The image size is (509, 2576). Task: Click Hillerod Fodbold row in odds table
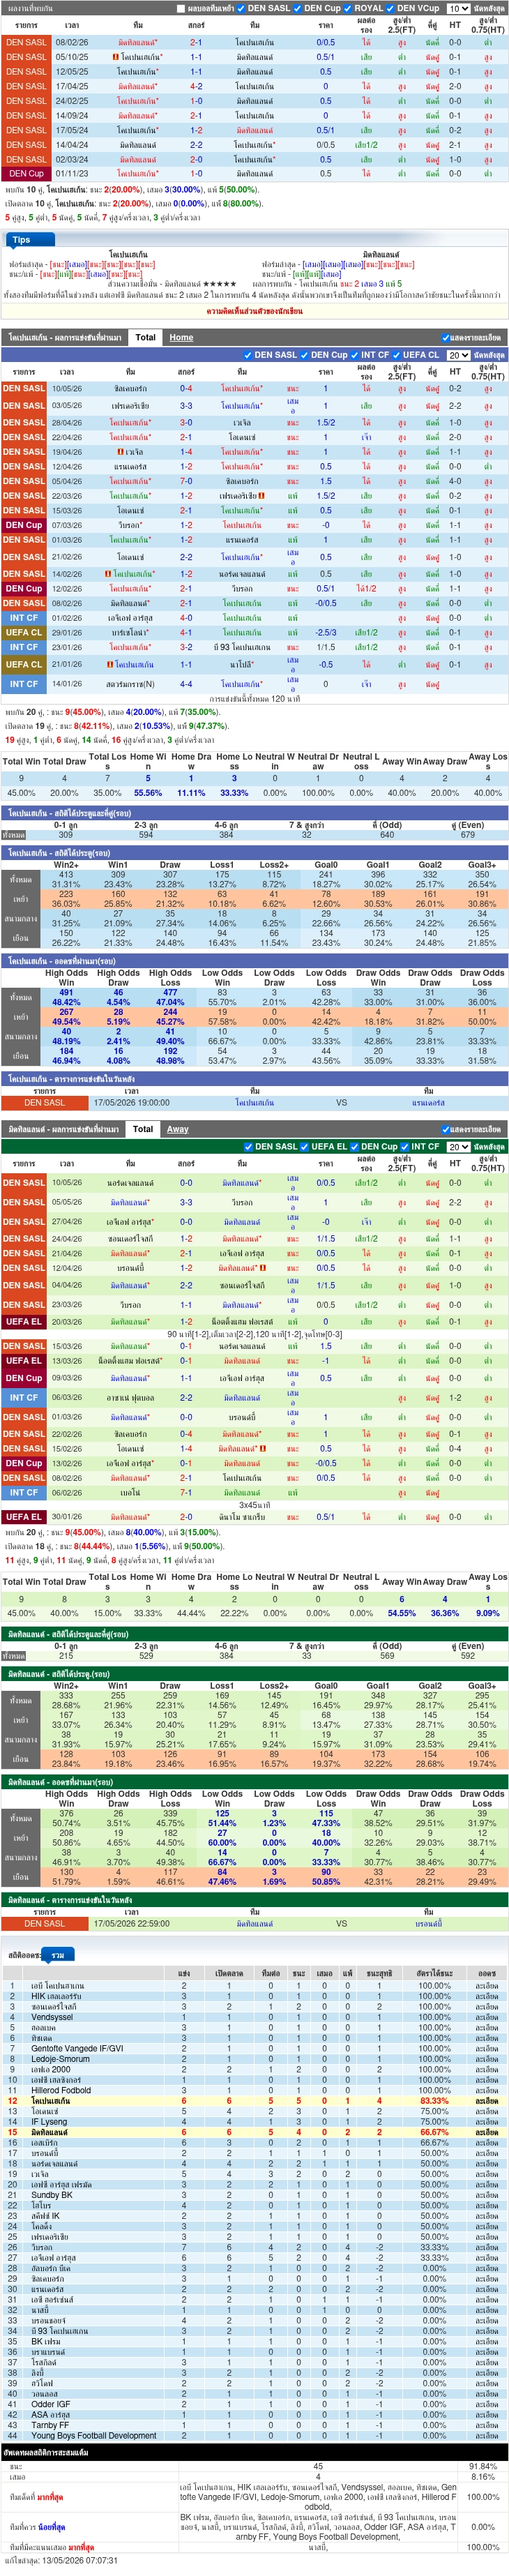(254, 2090)
